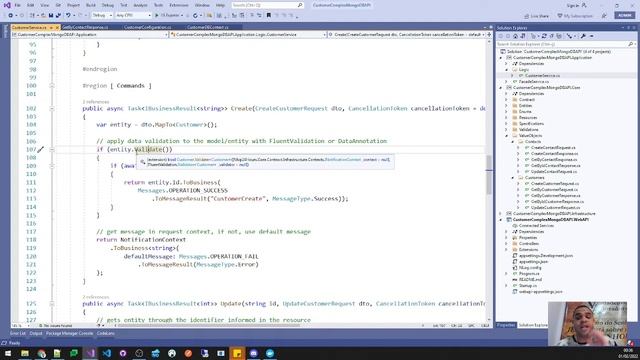
Task: Open Debug configuration dropdown
Action: pos(102,16)
